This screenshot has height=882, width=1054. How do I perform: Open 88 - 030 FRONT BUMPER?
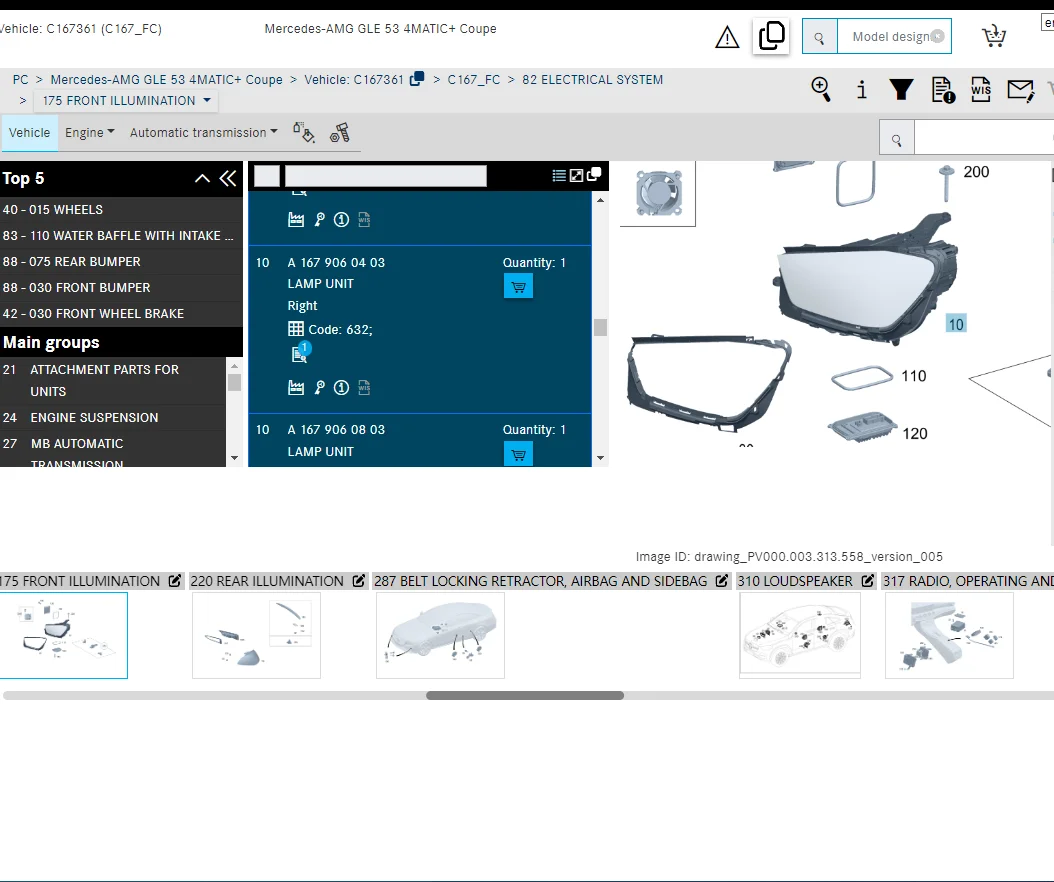click(x=121, y=288)
